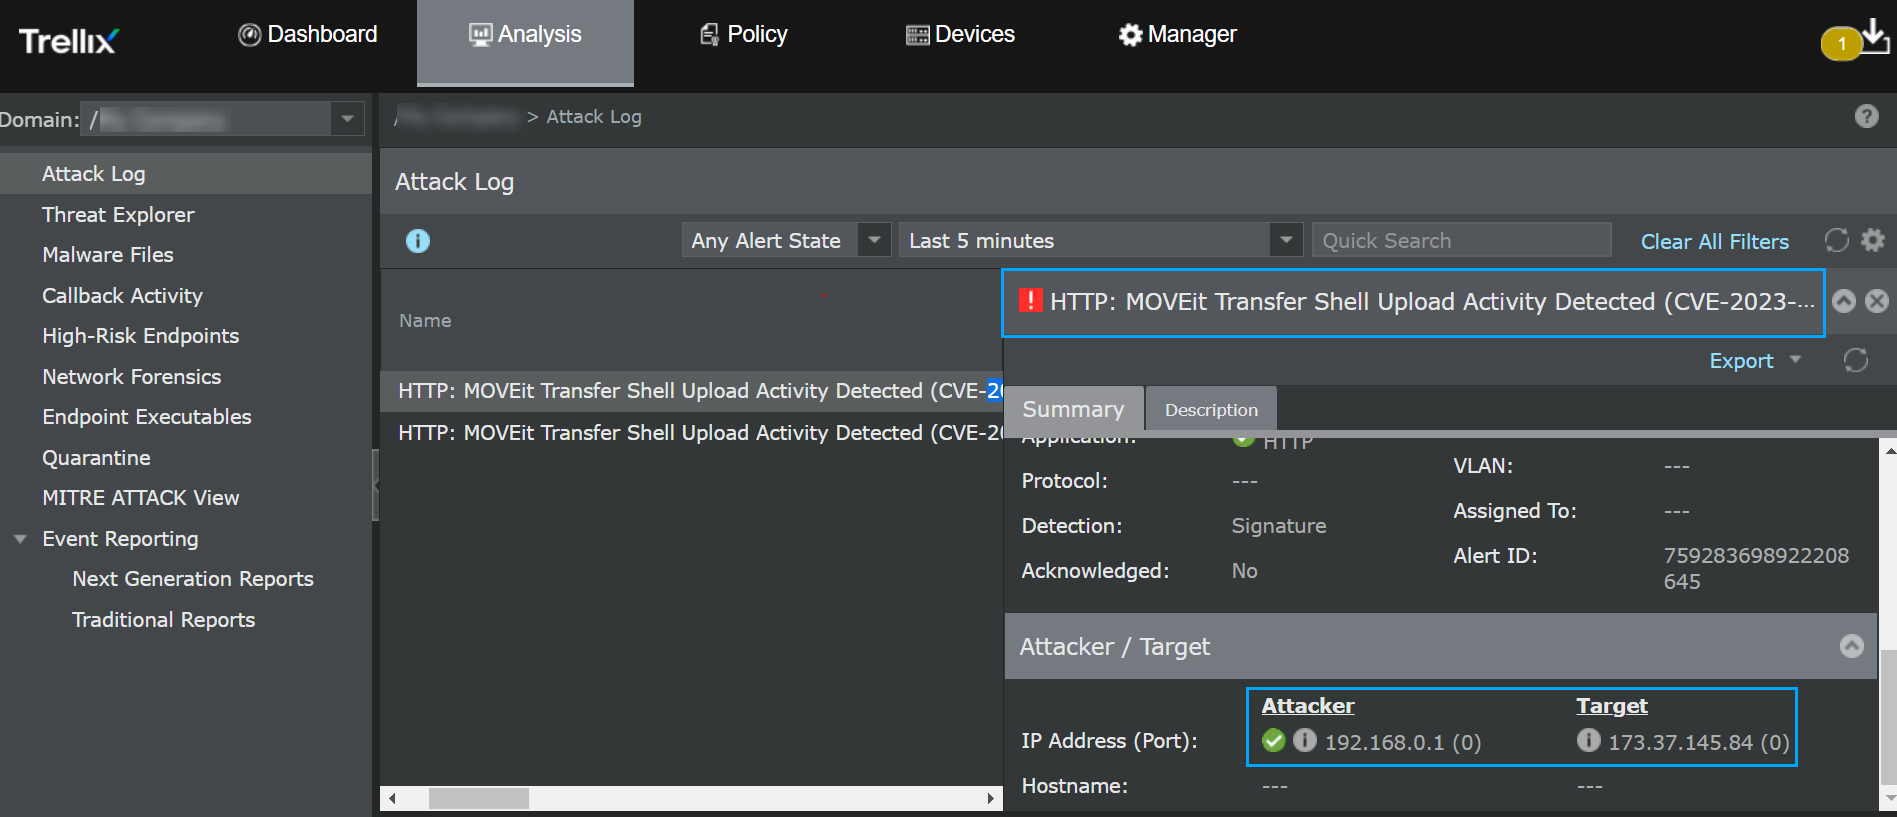Collapse the Event Reporting tree node
The image size is (1897, 817).
click(20, 539)
